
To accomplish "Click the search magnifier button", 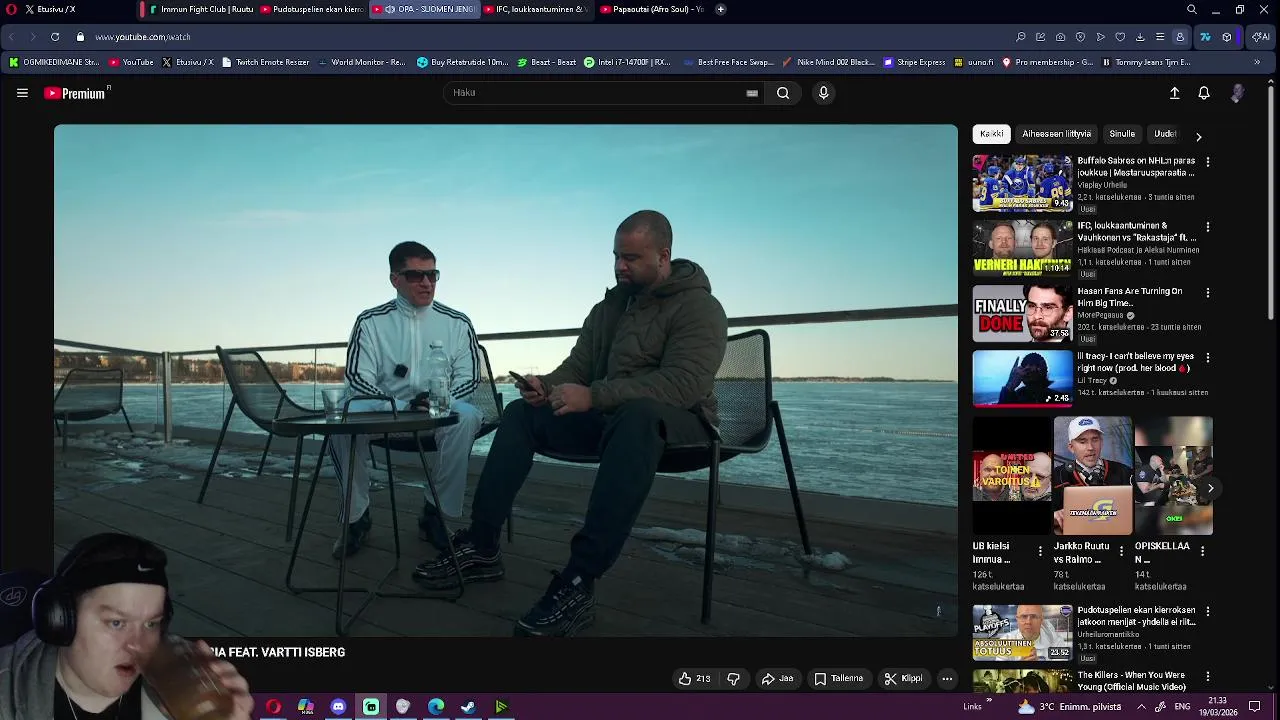I will coord(783,93).
